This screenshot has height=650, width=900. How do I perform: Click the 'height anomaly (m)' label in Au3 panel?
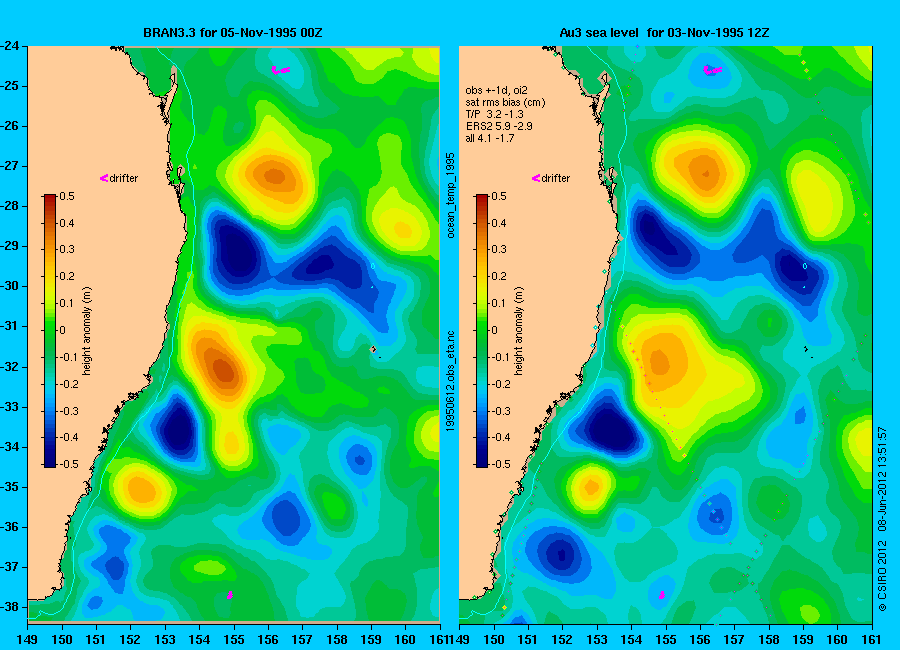(519, 331)
